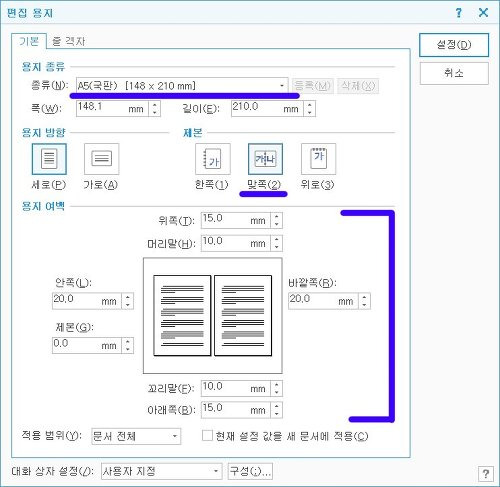
Task: Choose top binding 위로(3) icon
Action: (318, 159)
